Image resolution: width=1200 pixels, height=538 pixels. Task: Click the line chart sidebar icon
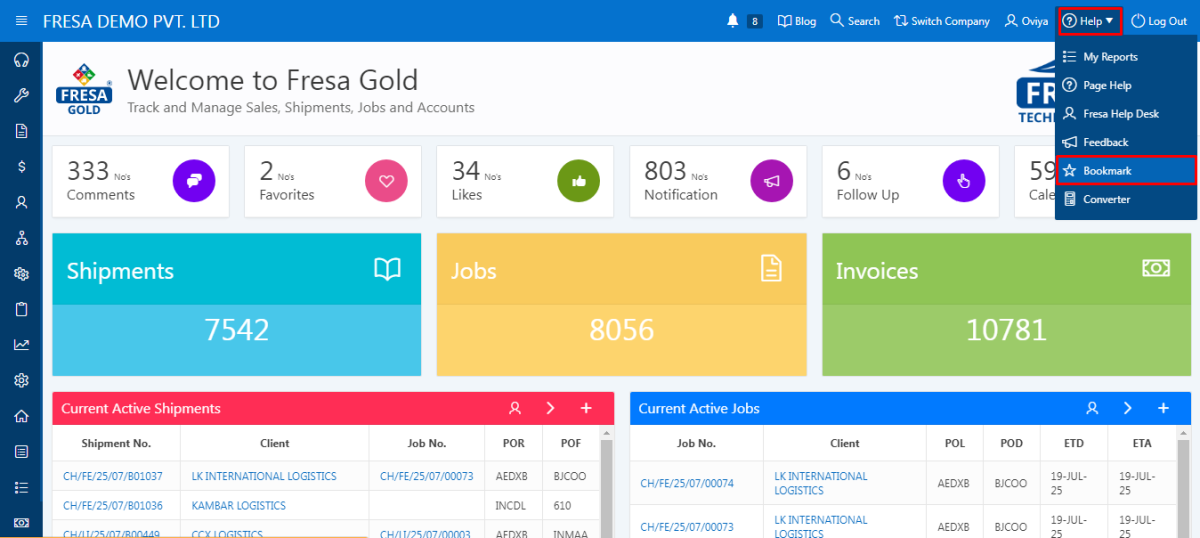point(21,345)
